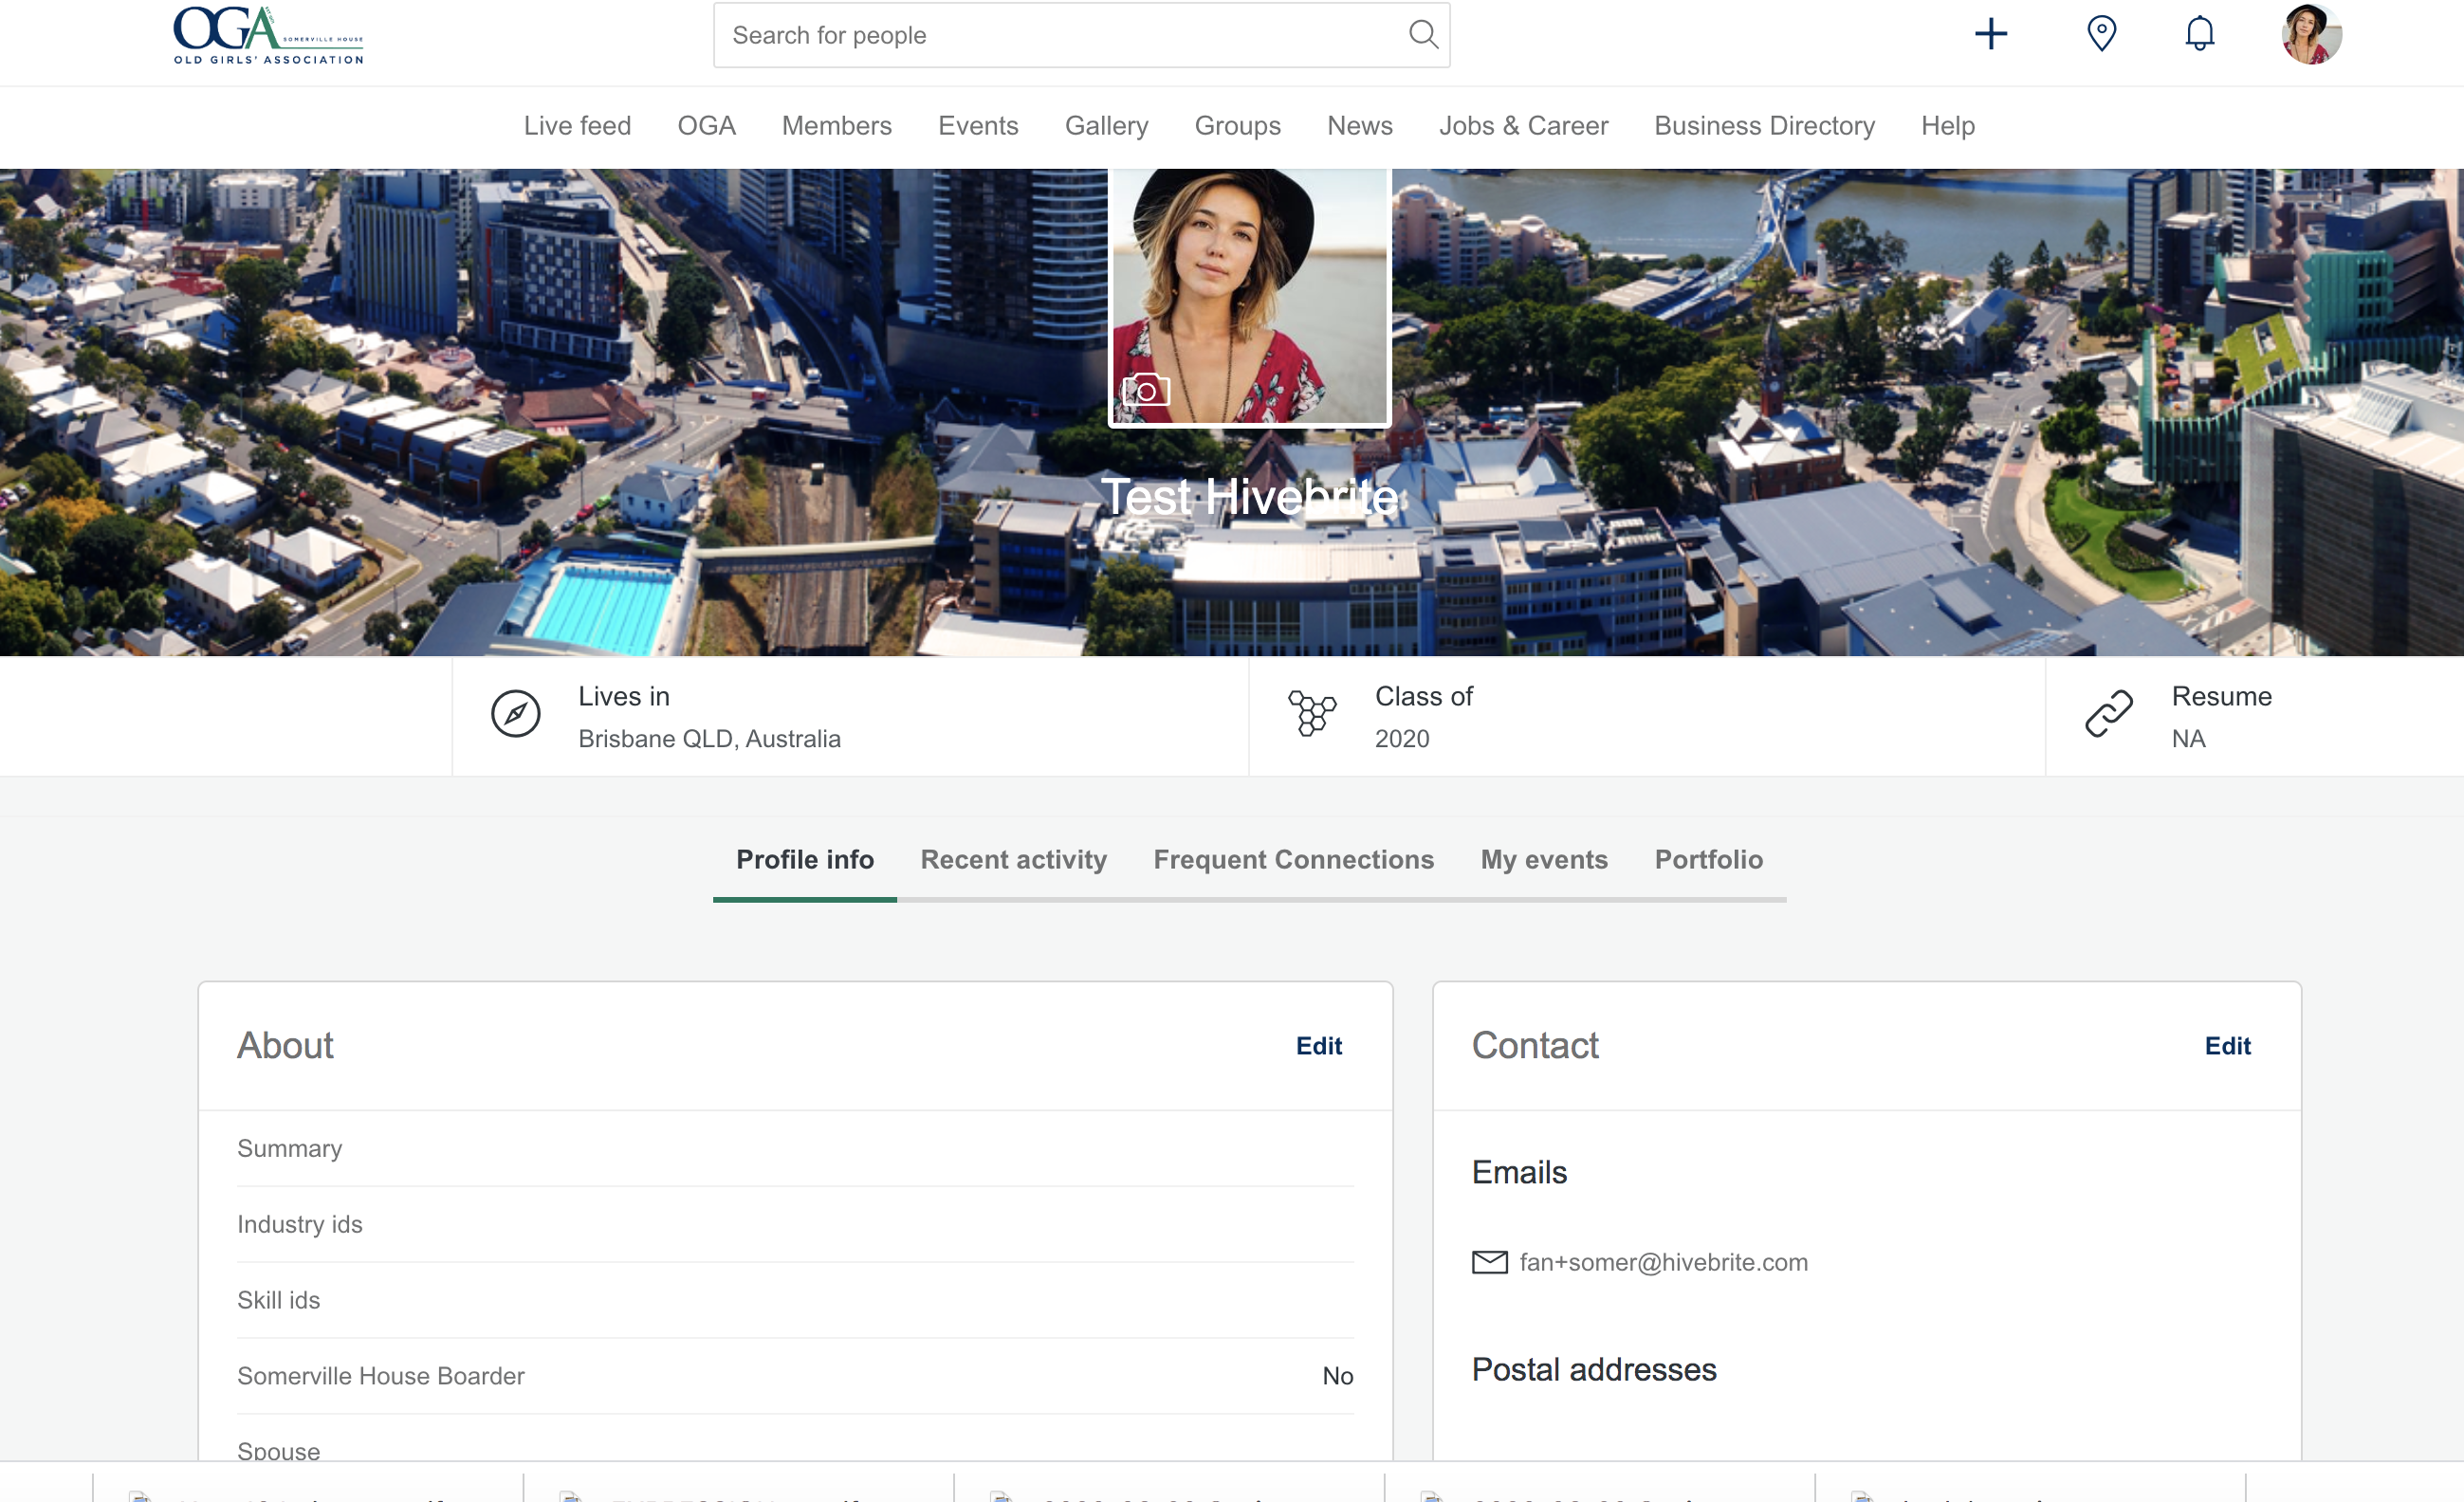Open the map location pin icon
The width and height of the screenshot is (2464, 1502).
(x=2101, y=34)
